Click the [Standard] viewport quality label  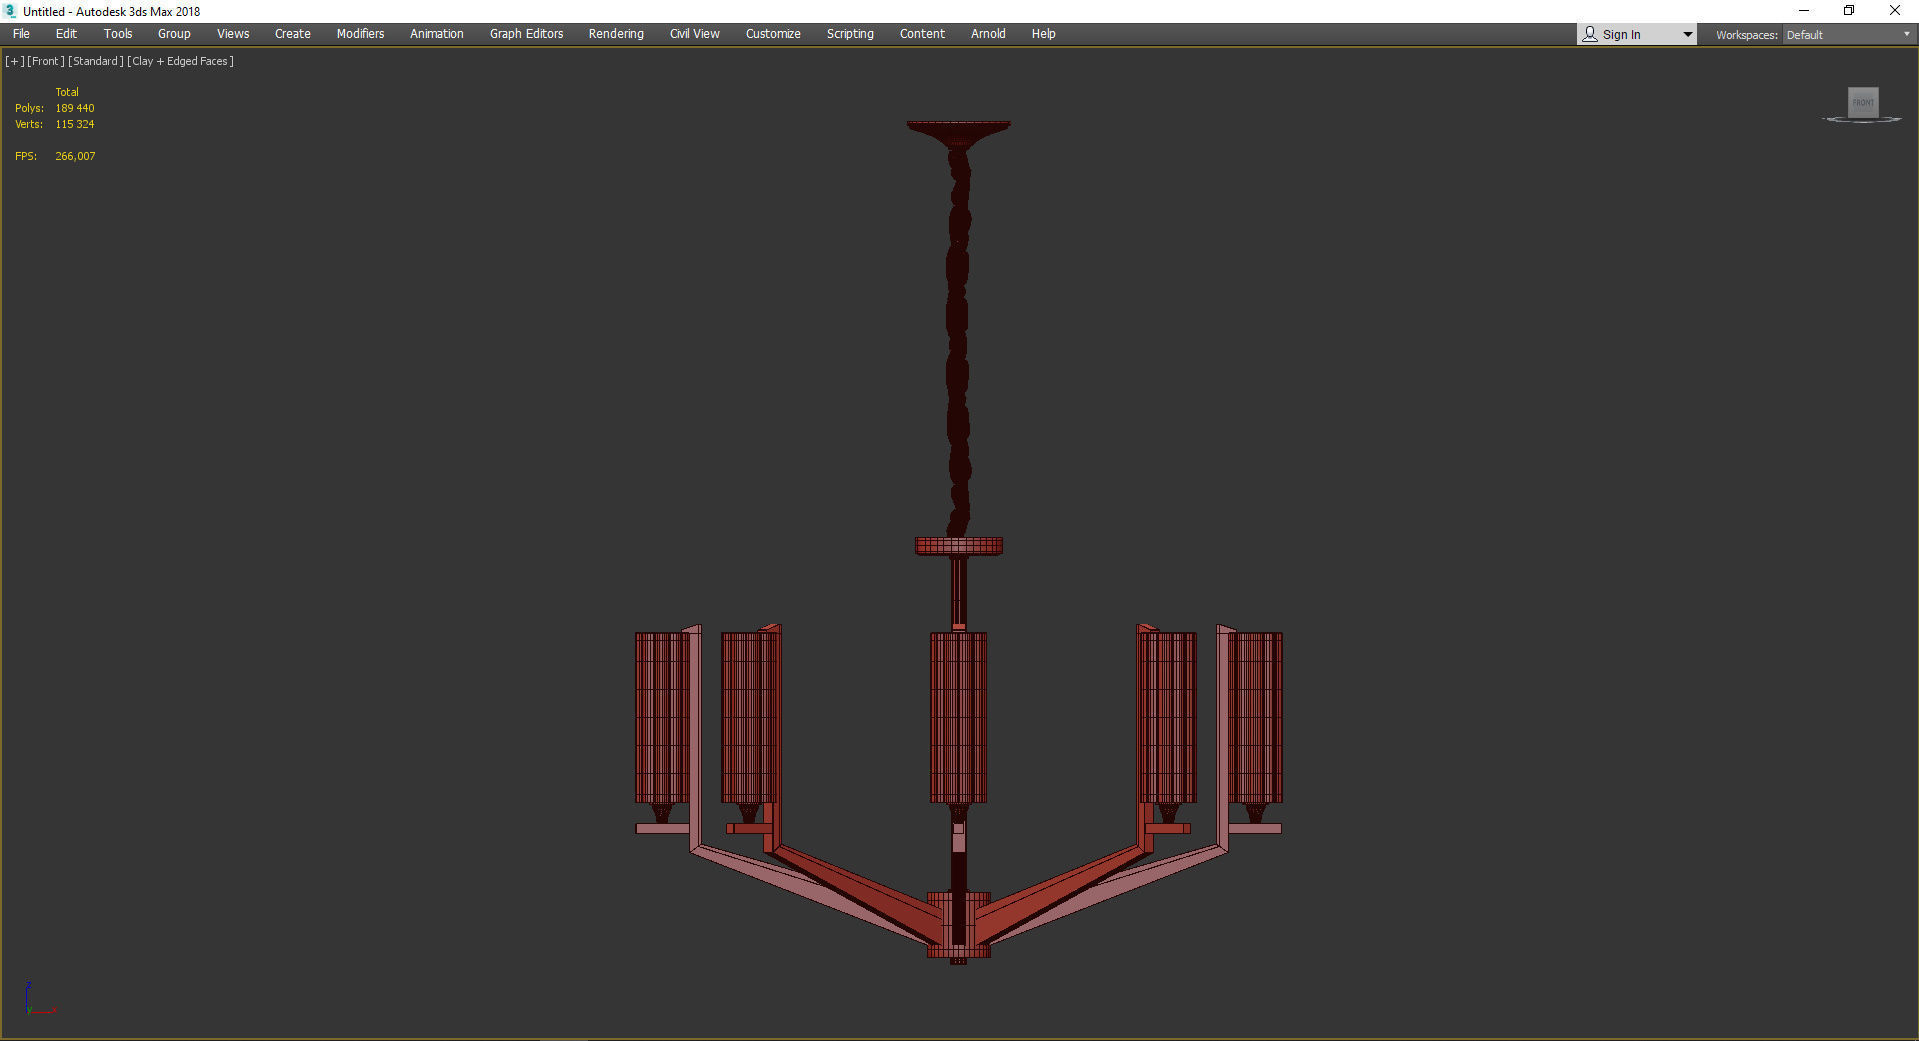pyautogui.click(x=96, y=61)
